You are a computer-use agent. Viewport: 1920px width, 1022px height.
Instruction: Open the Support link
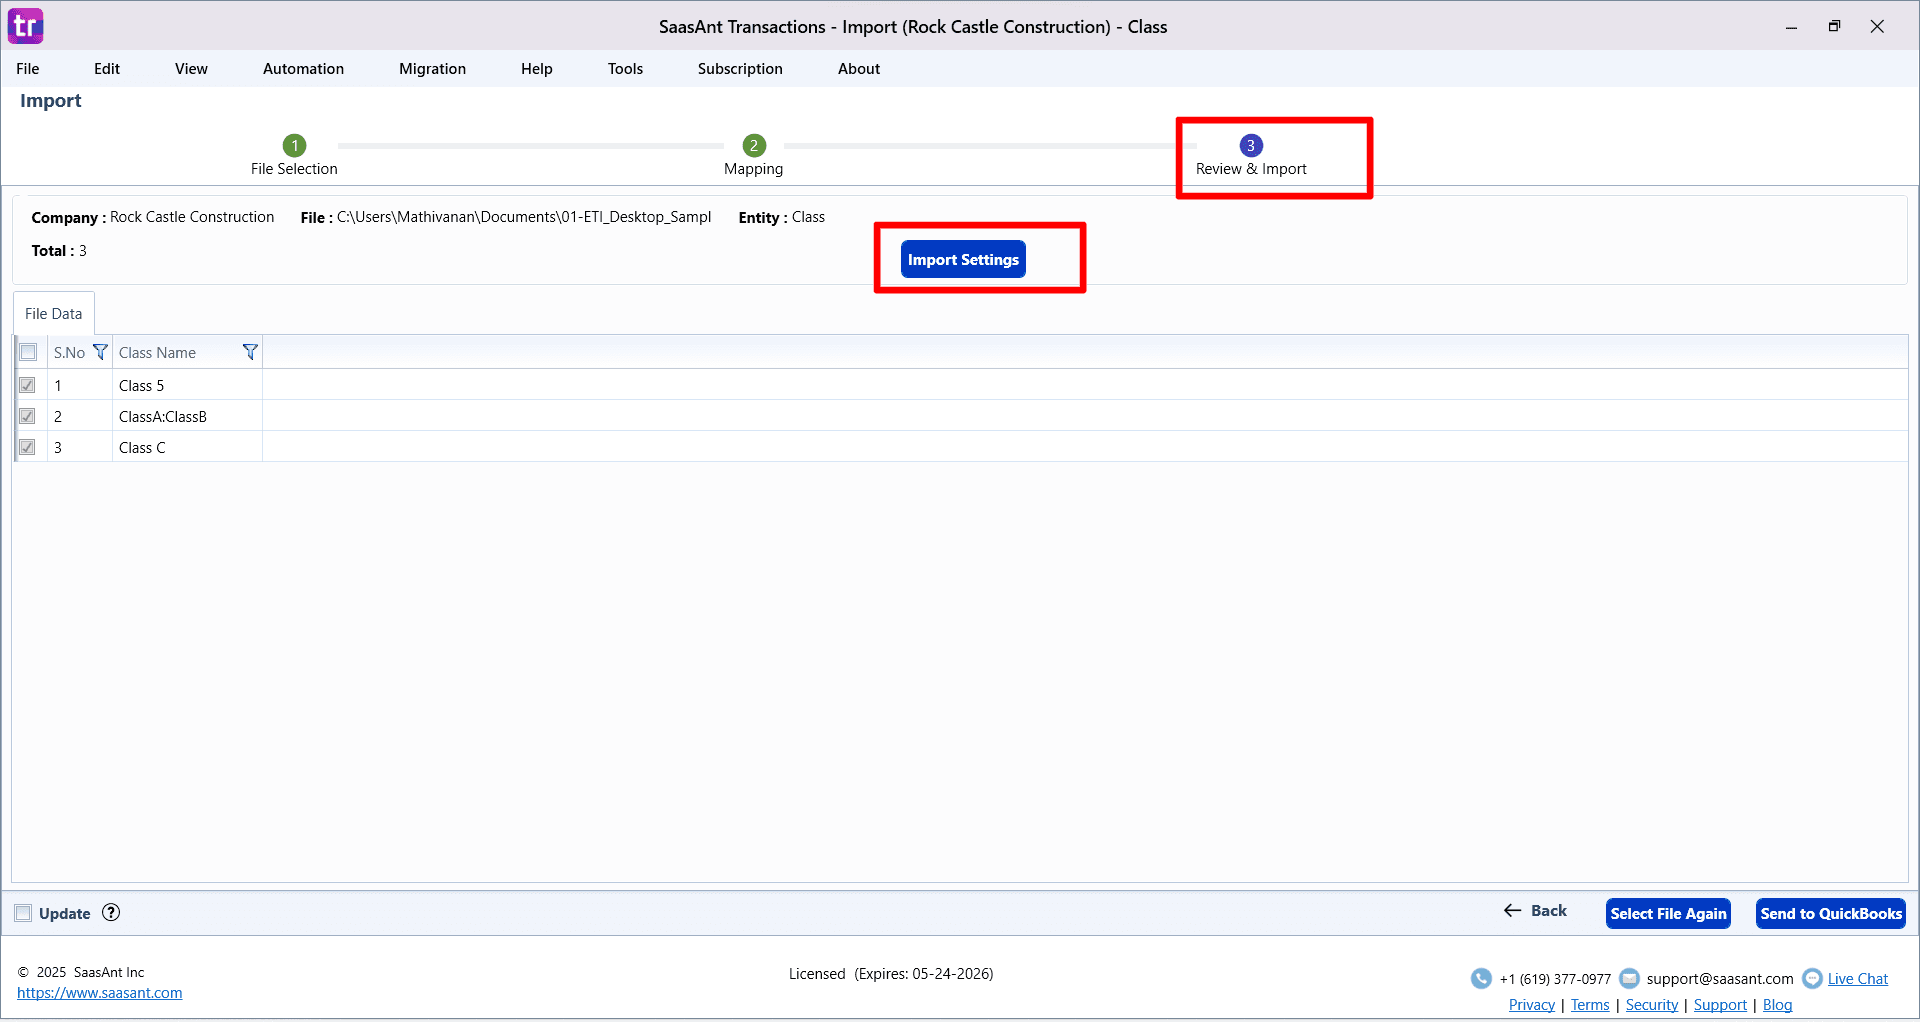coord(1720,1005)
